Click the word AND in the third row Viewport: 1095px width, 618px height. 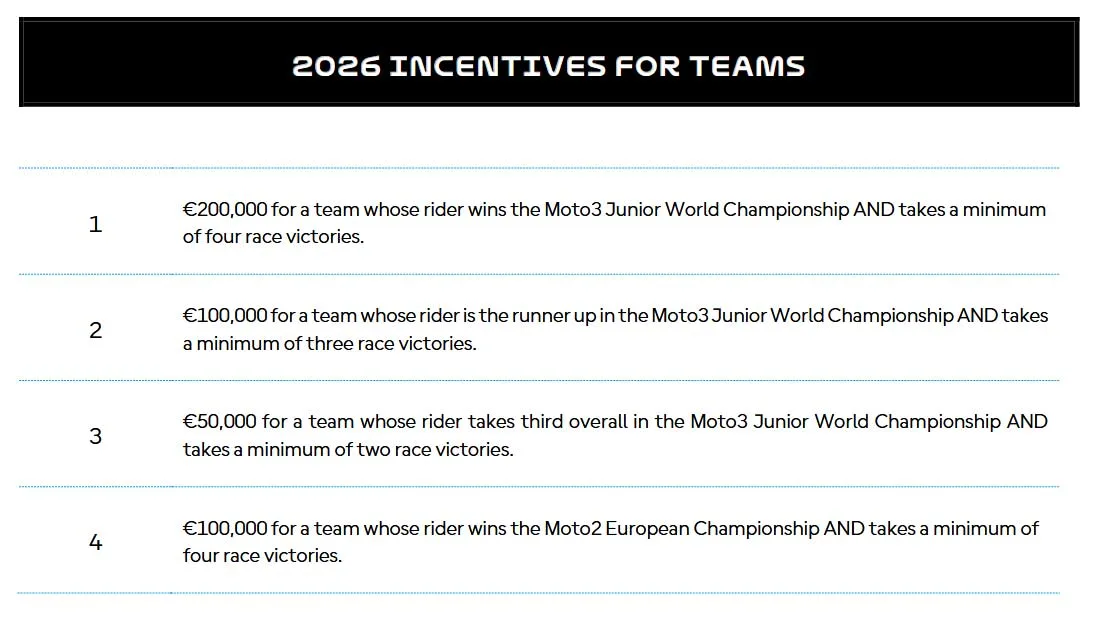(x=1027, y=422)
